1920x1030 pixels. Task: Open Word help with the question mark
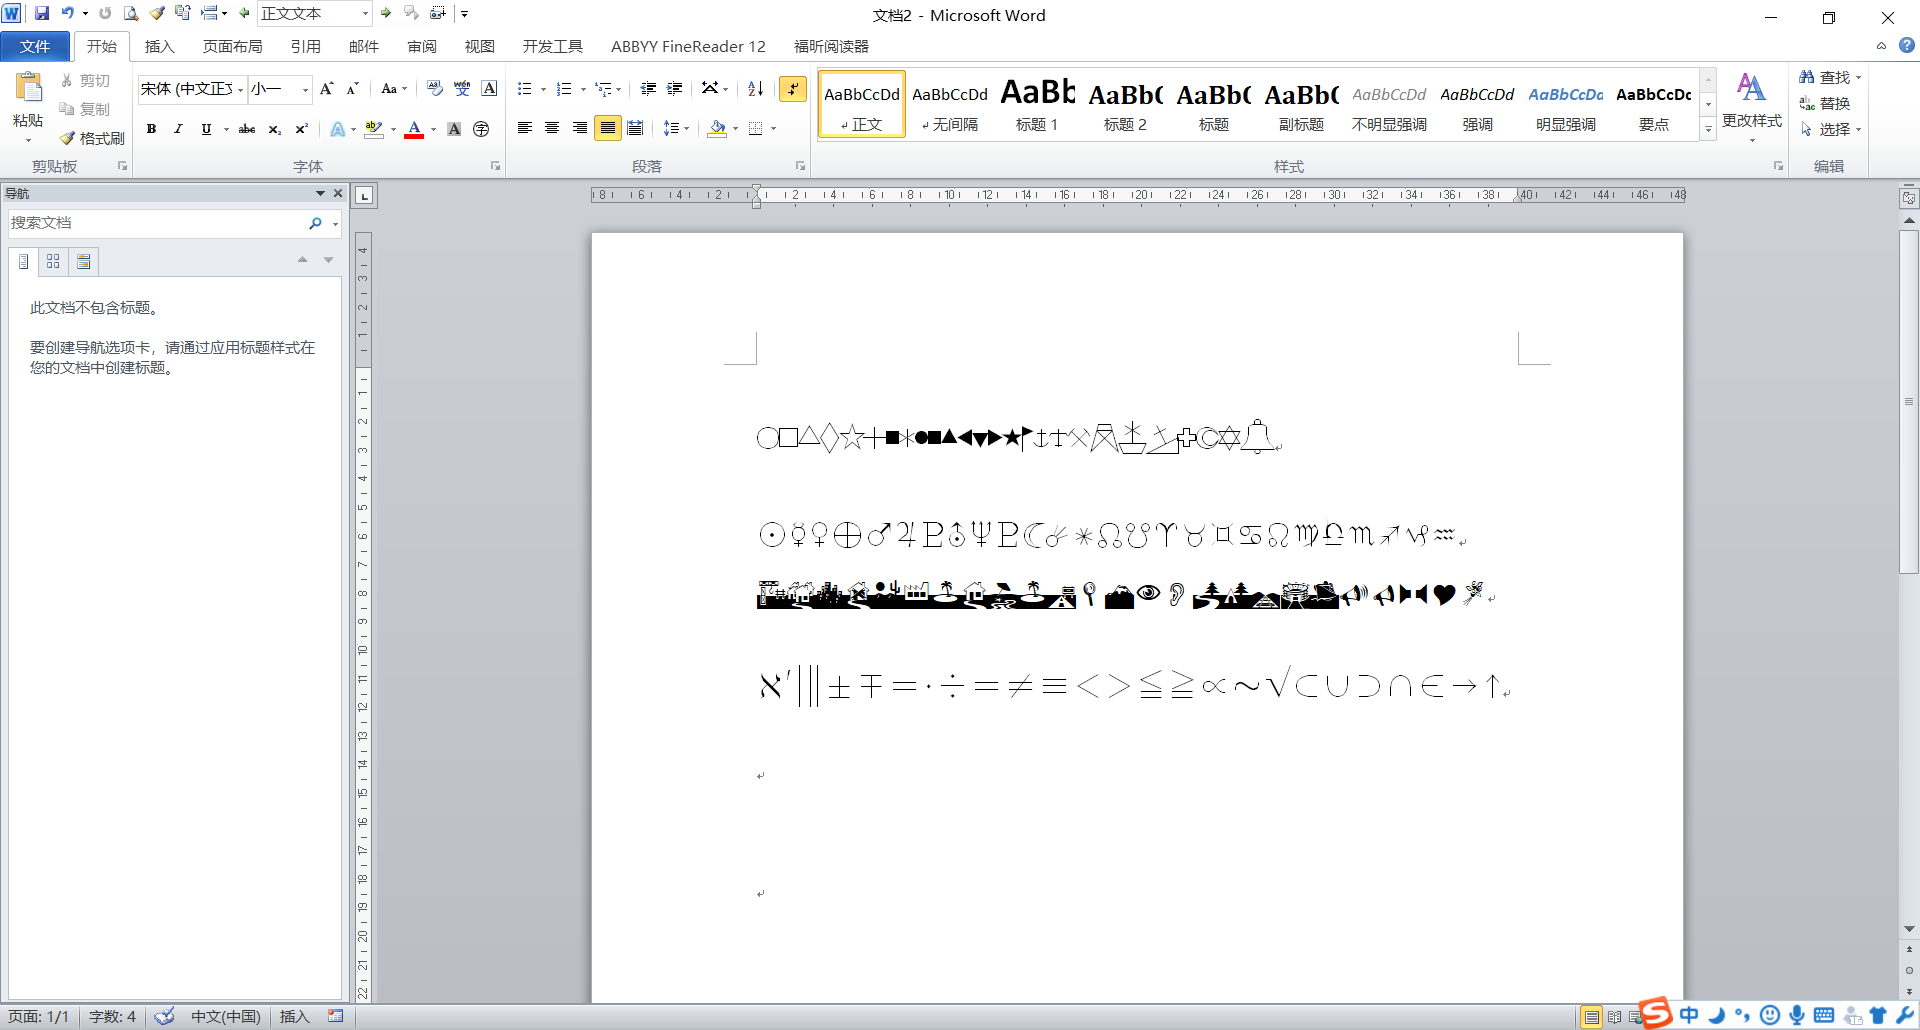pos(1907,46)
